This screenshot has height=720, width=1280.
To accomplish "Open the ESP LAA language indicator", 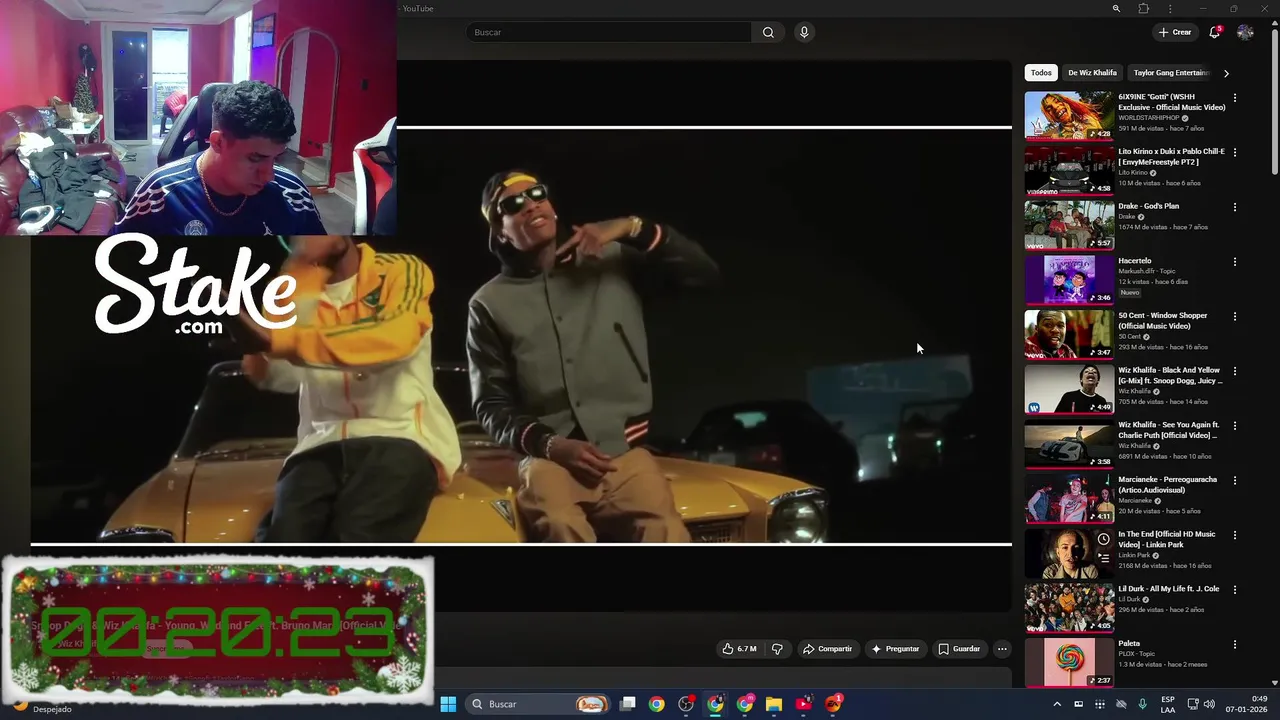I will pyautogui.click(x=1168, y=704).
